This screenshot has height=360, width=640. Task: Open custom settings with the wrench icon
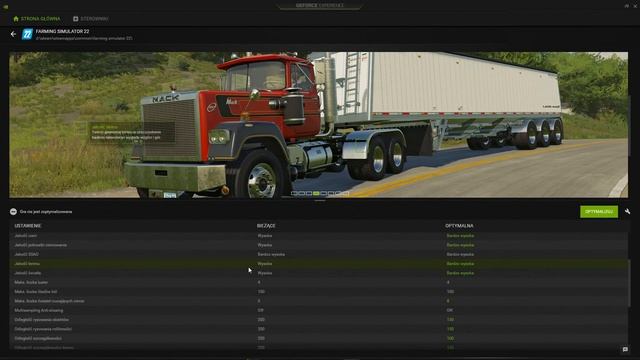pos(627,211)
